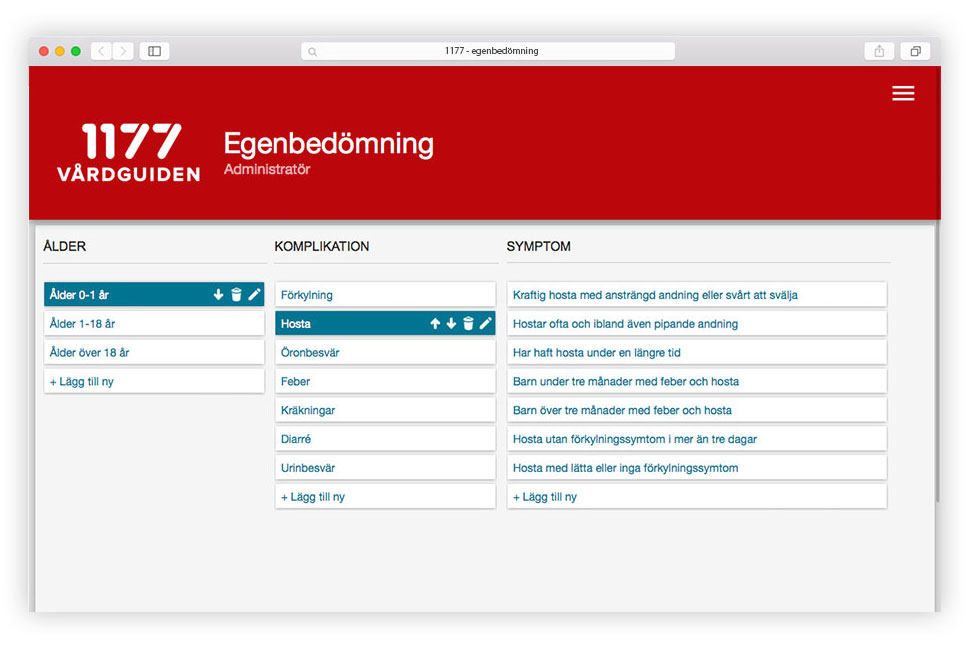Delete Ålder 0-1 år with trash icon
This screenshot has width=970, height=647.
point(236,295)
